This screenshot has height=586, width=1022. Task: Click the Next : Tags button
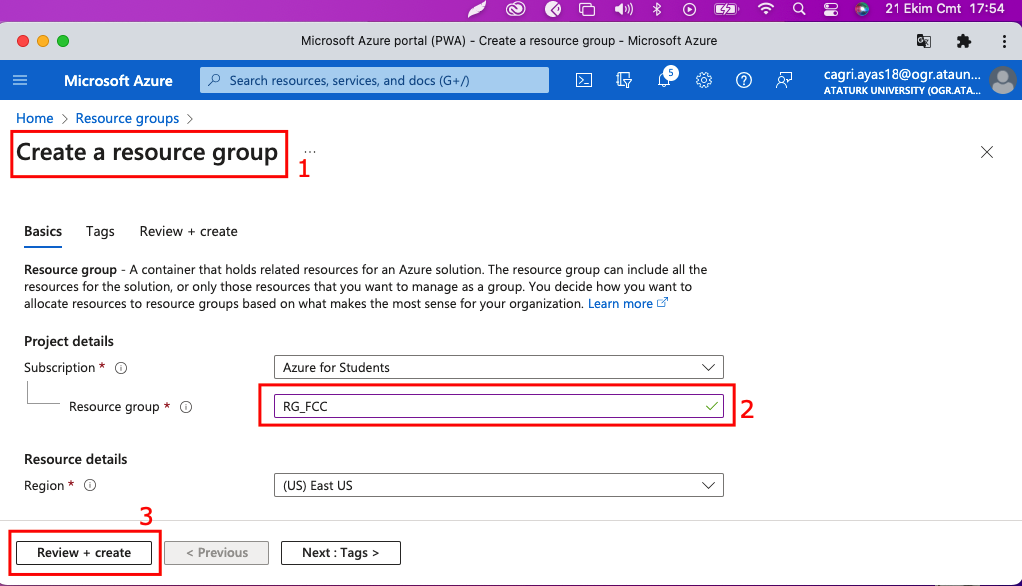[340, 553]
